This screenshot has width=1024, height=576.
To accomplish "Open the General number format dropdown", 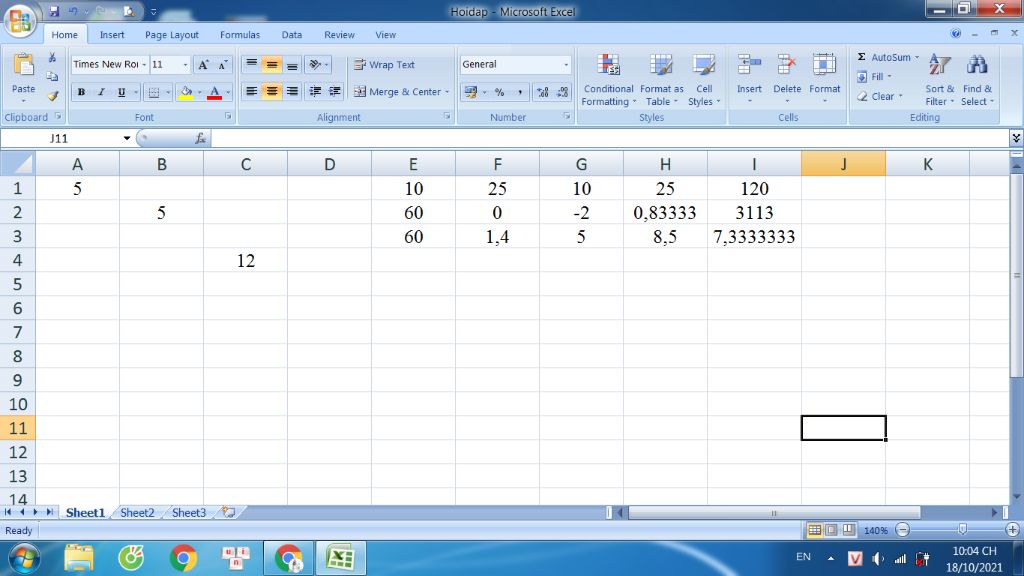I will [x=566, y=65].
